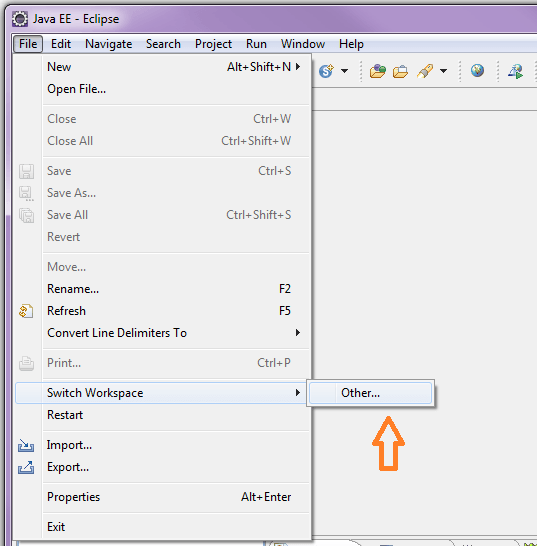537x546 pixels.
Task: Expand the dropdown next to flashlight icon
Action: click(443, 71)
